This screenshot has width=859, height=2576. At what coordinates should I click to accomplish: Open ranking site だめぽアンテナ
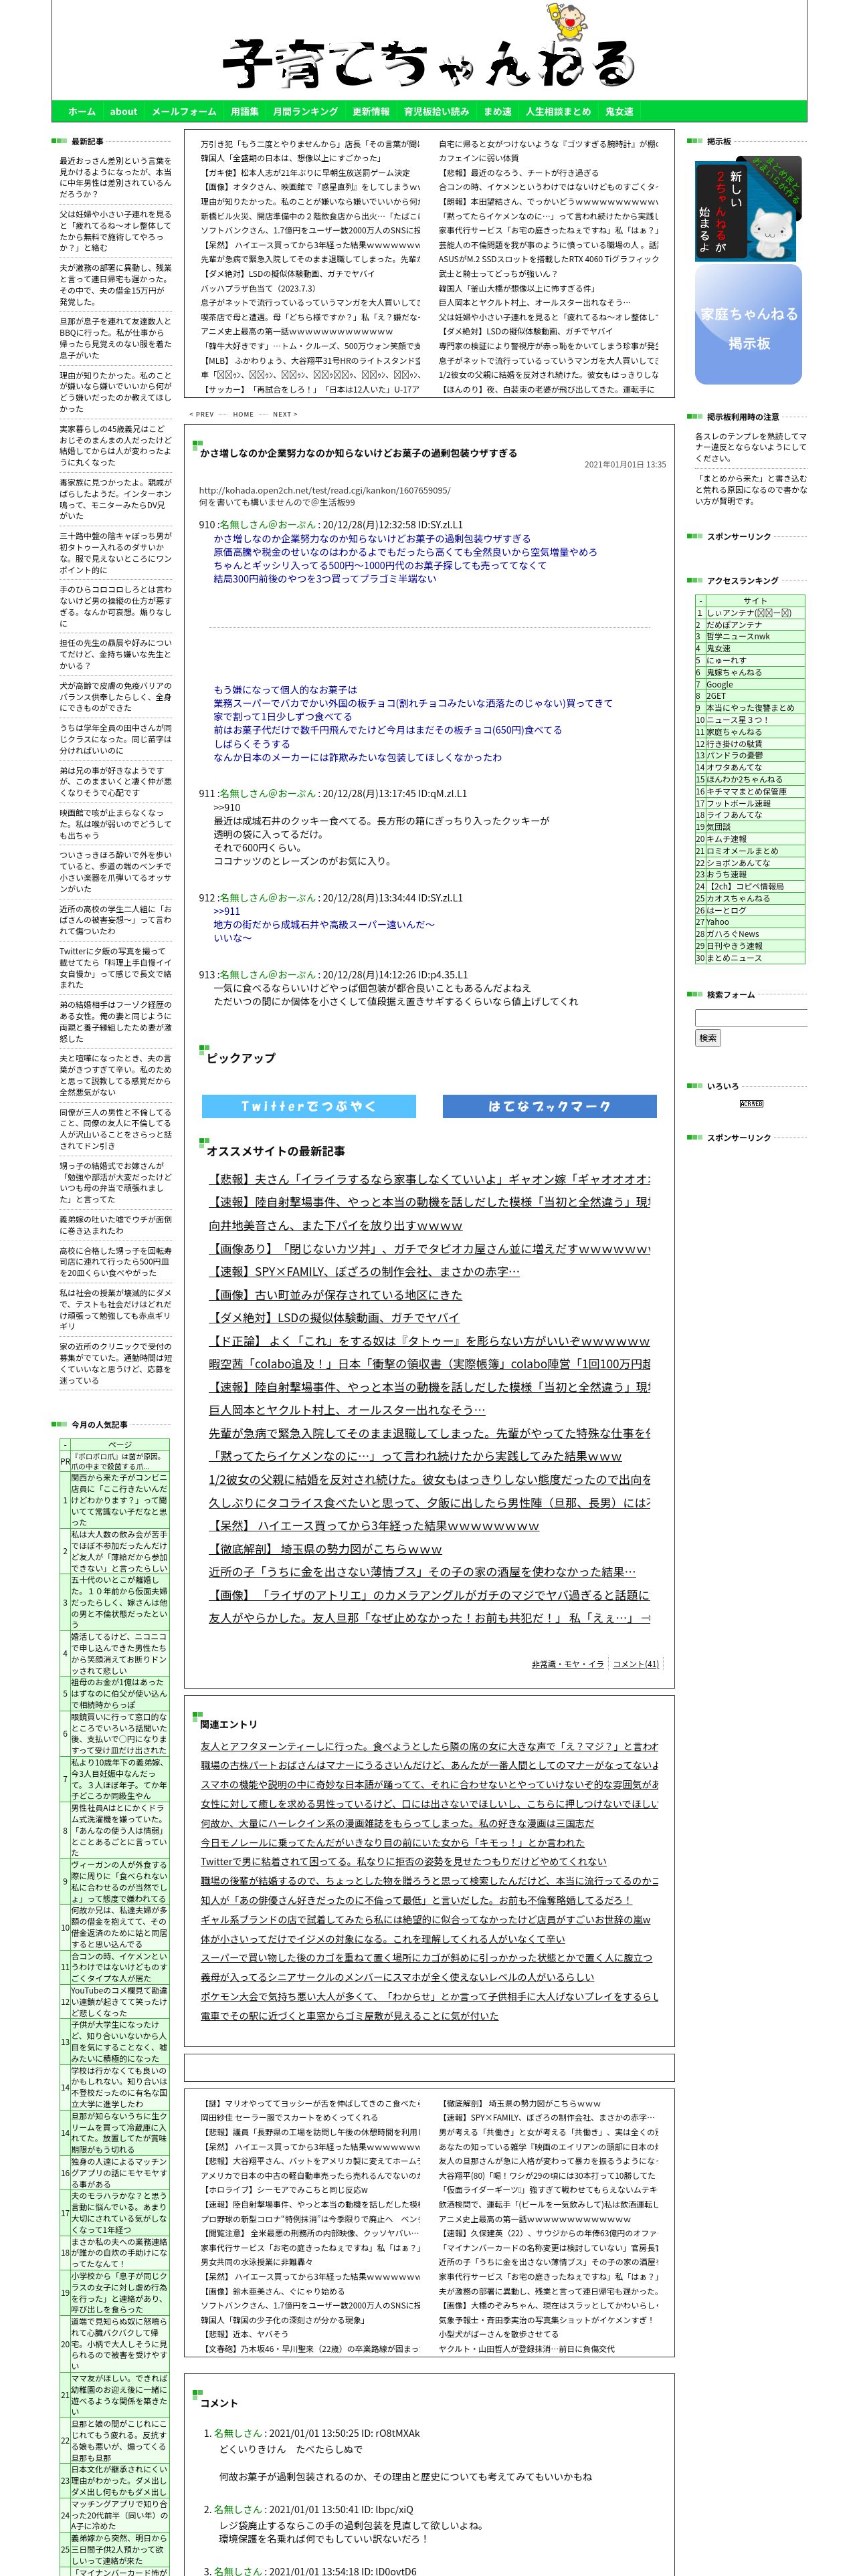[x=734, y=625]
